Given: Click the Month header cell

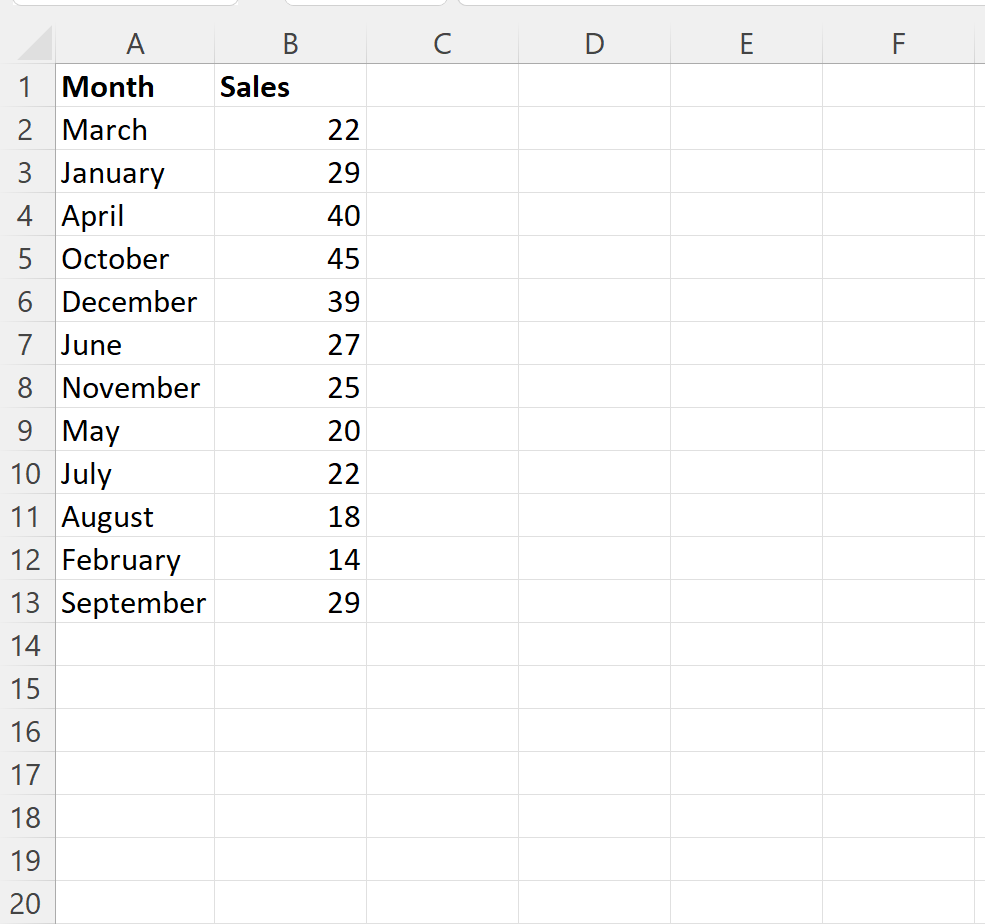Looking at the screenshot, I should tap(135, 85).
